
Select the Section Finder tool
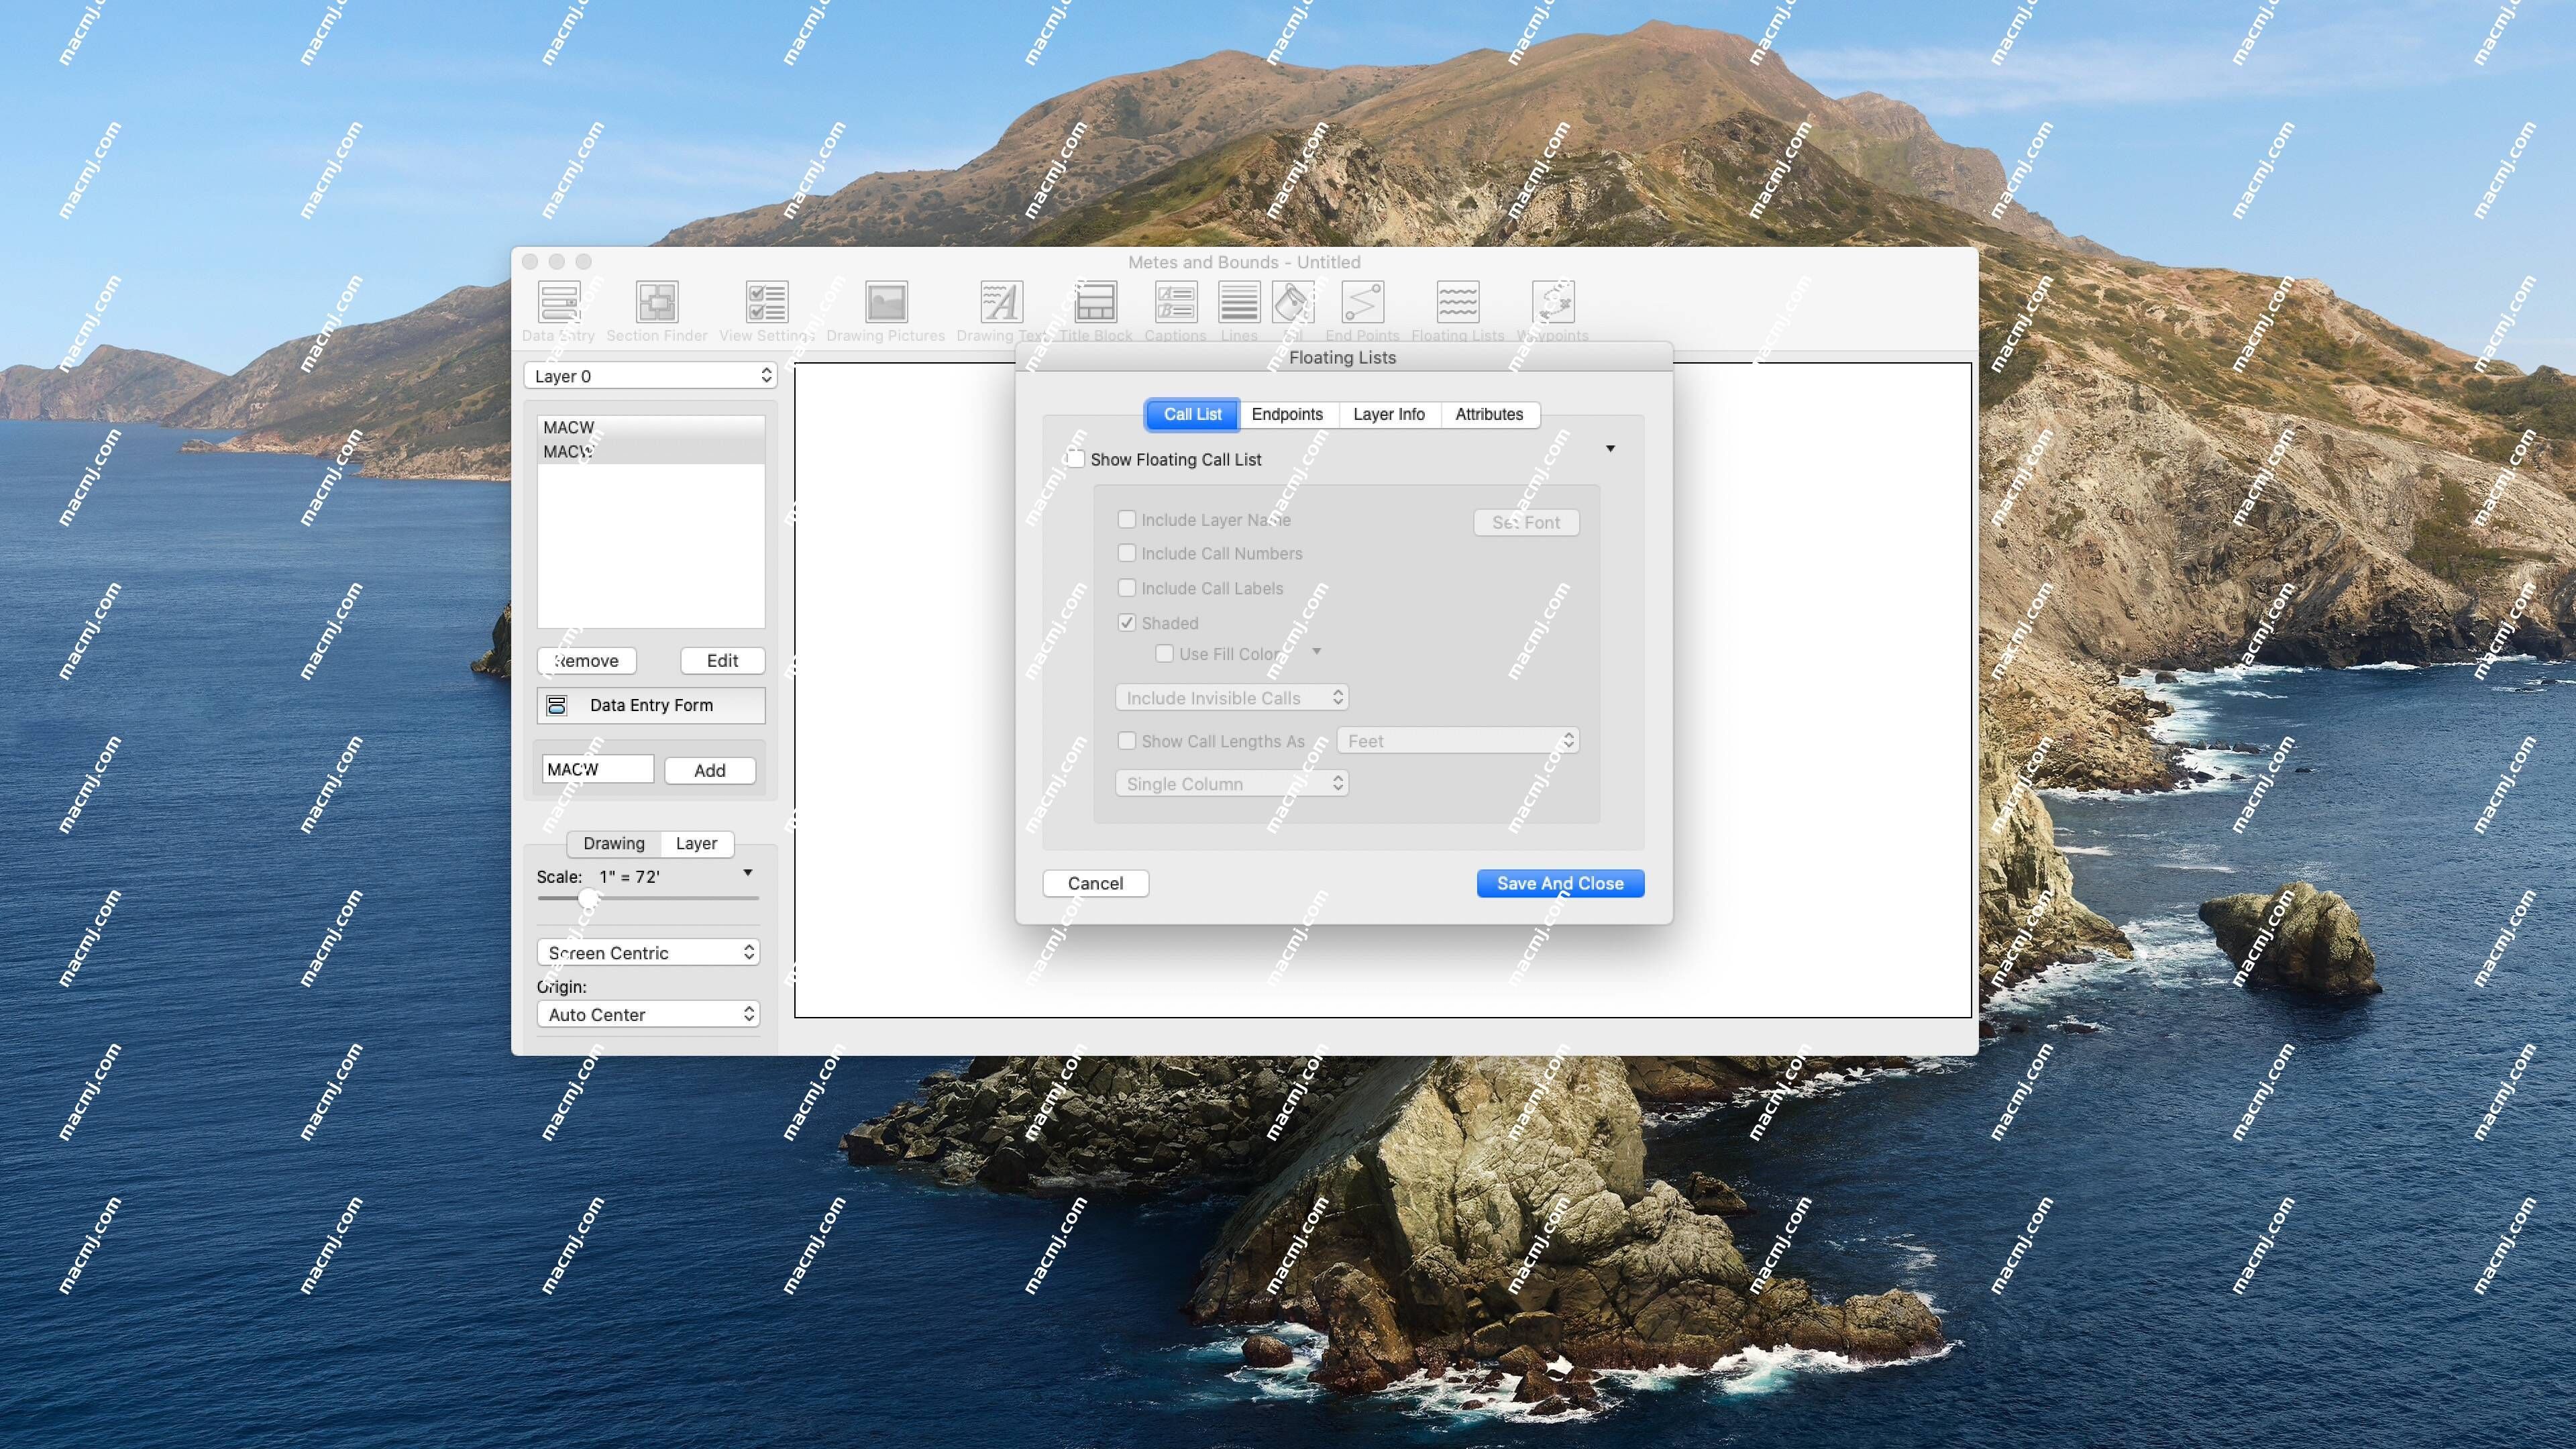click(653, 310)
